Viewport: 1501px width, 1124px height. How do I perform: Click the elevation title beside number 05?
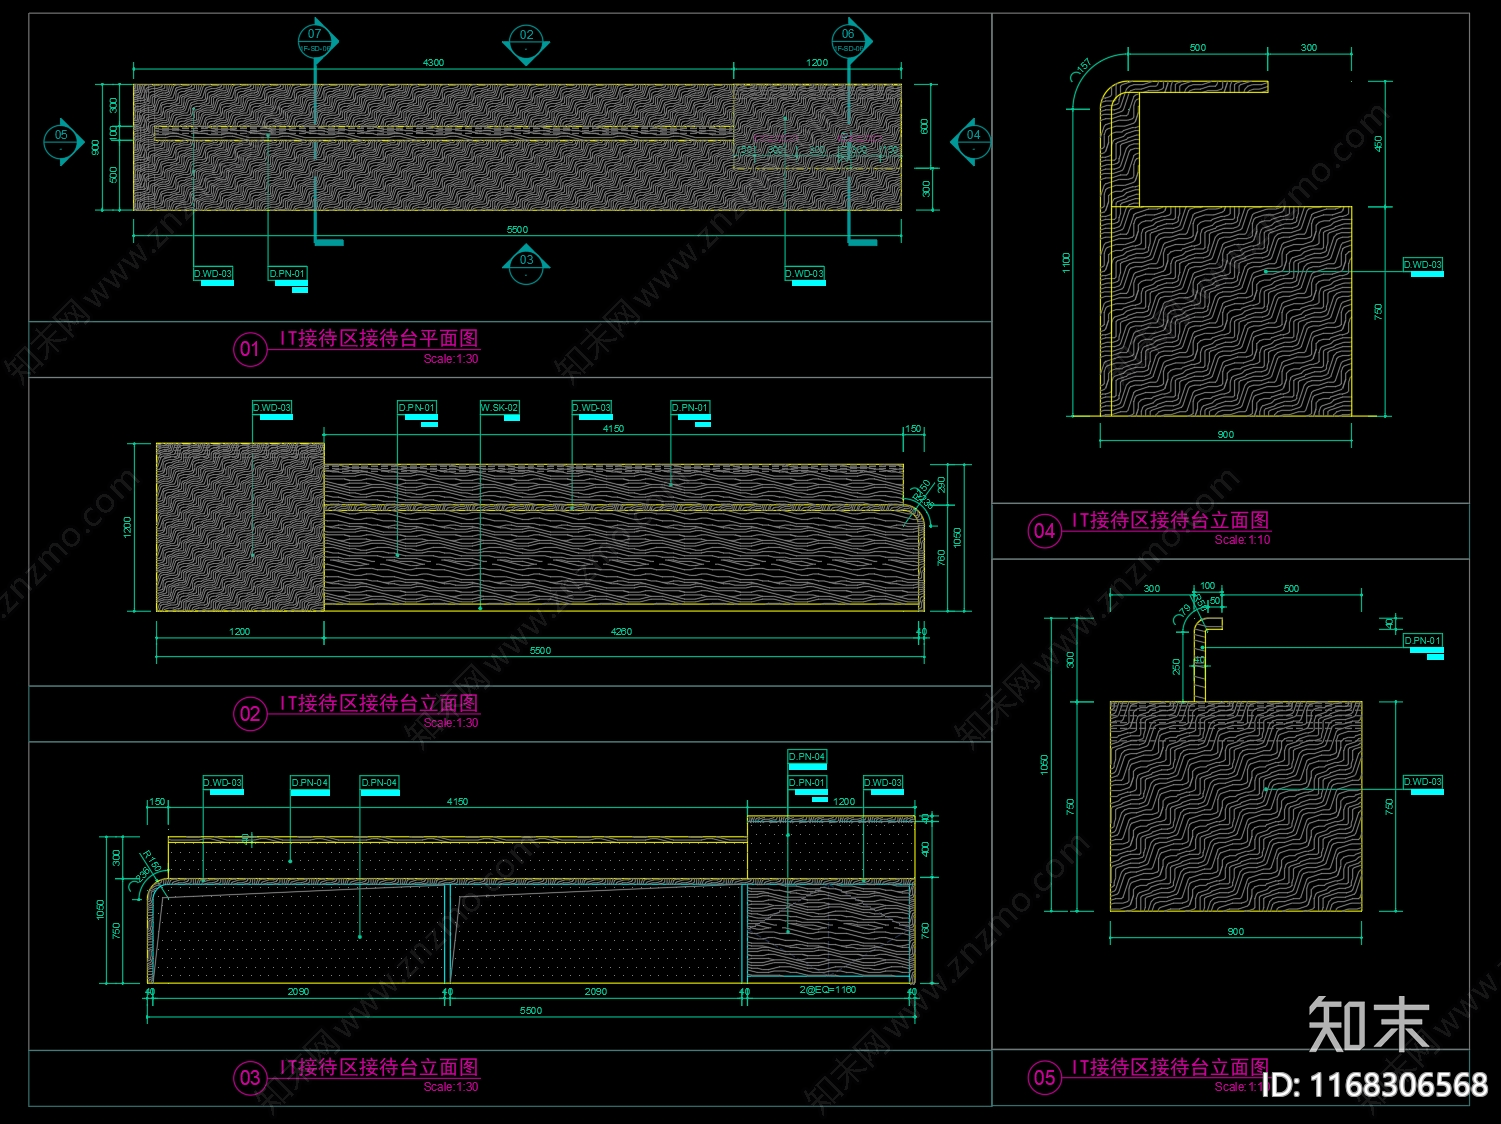pyautogui.click(x=1171, y=1067)
